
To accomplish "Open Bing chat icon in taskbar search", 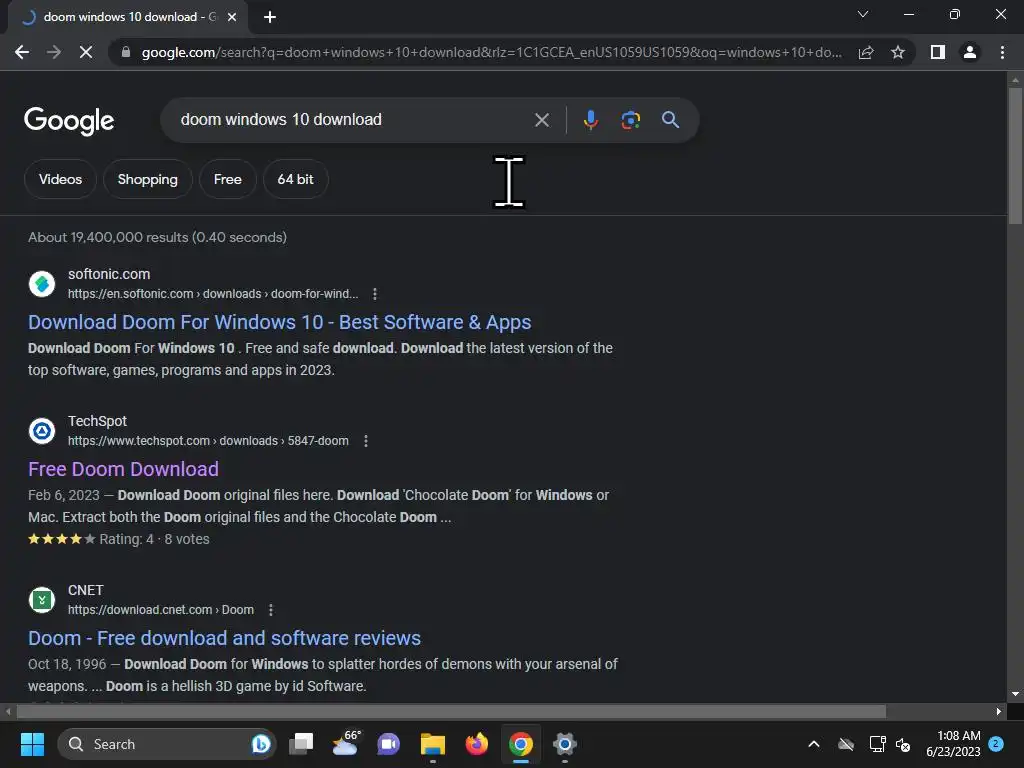I will [261, 744].
